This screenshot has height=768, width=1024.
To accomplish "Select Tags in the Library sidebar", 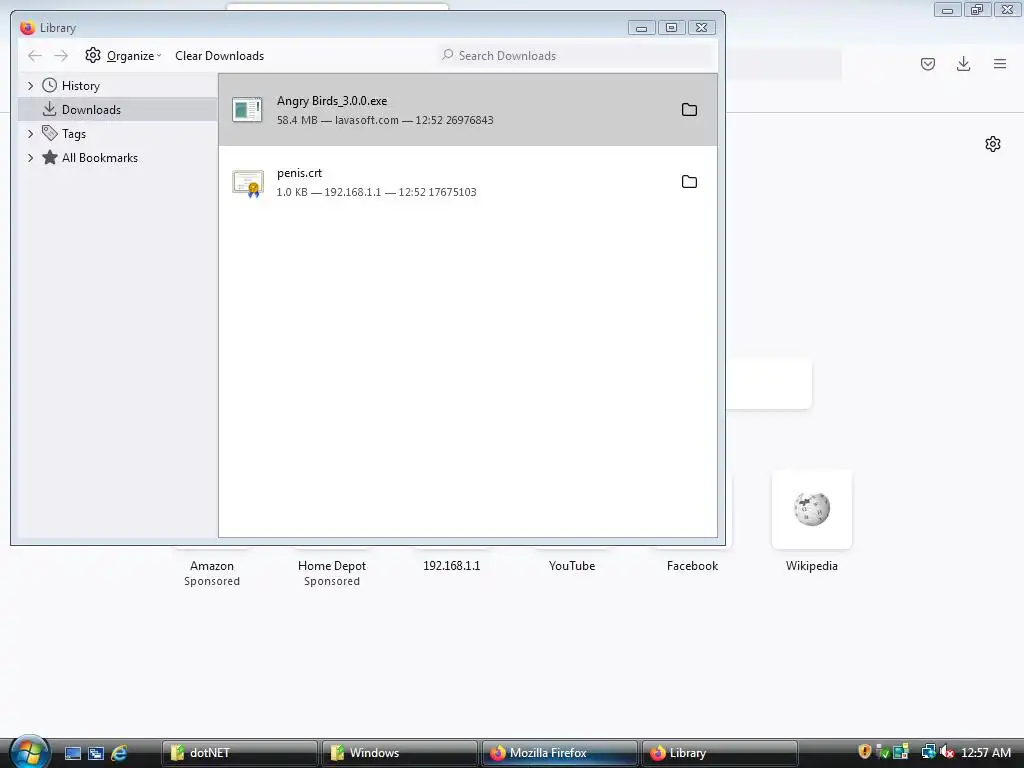I will click(74, 134).
